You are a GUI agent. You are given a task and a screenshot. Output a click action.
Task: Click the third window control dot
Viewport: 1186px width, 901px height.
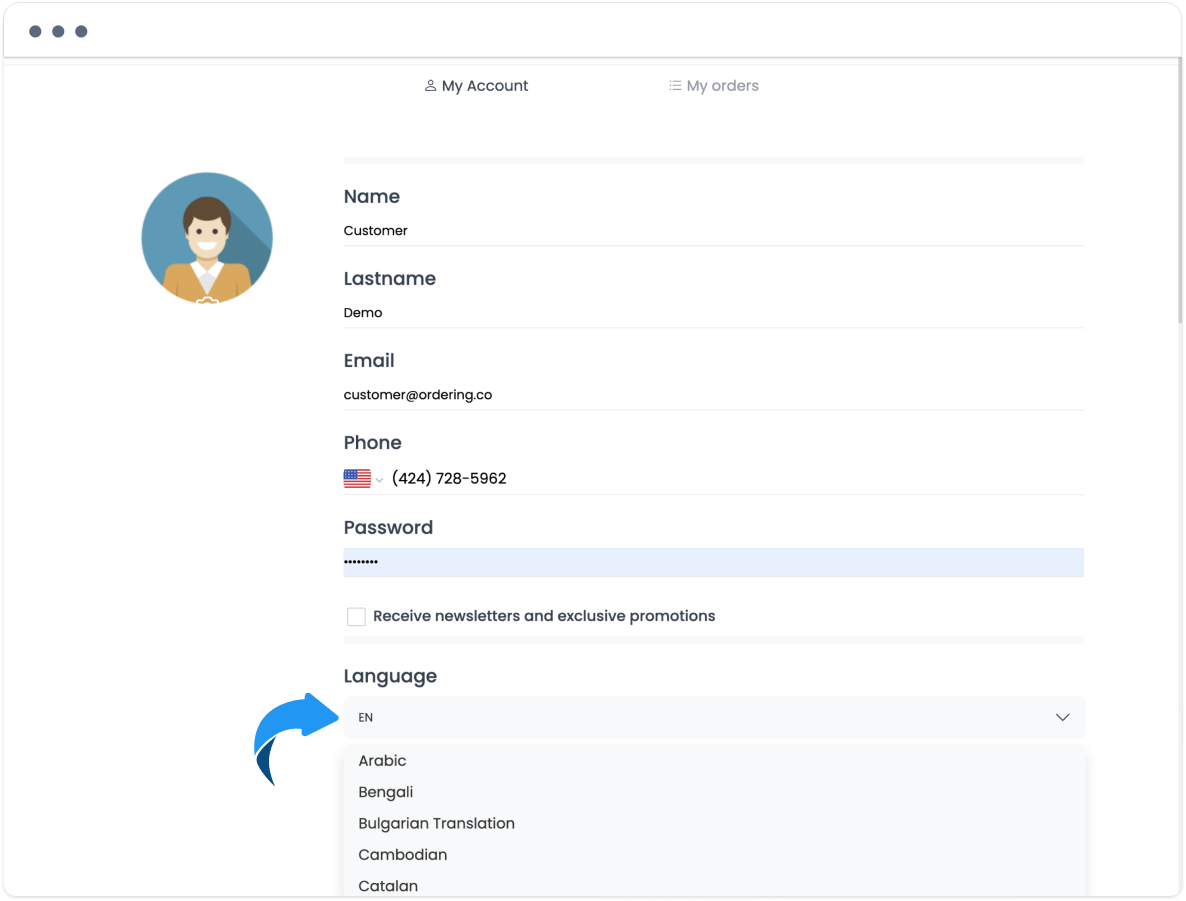tap(81, 31)
